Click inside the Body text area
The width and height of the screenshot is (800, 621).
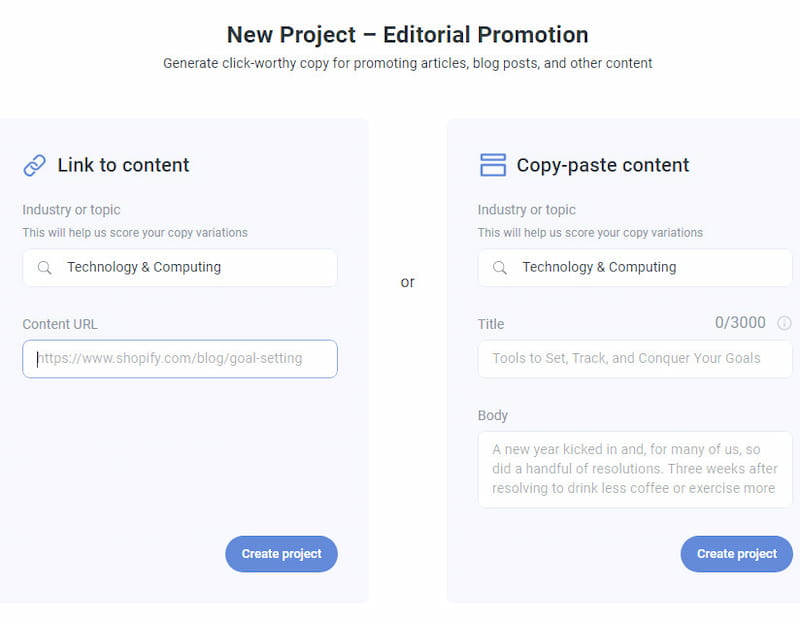pyautogui.click(x=635, y=469)
